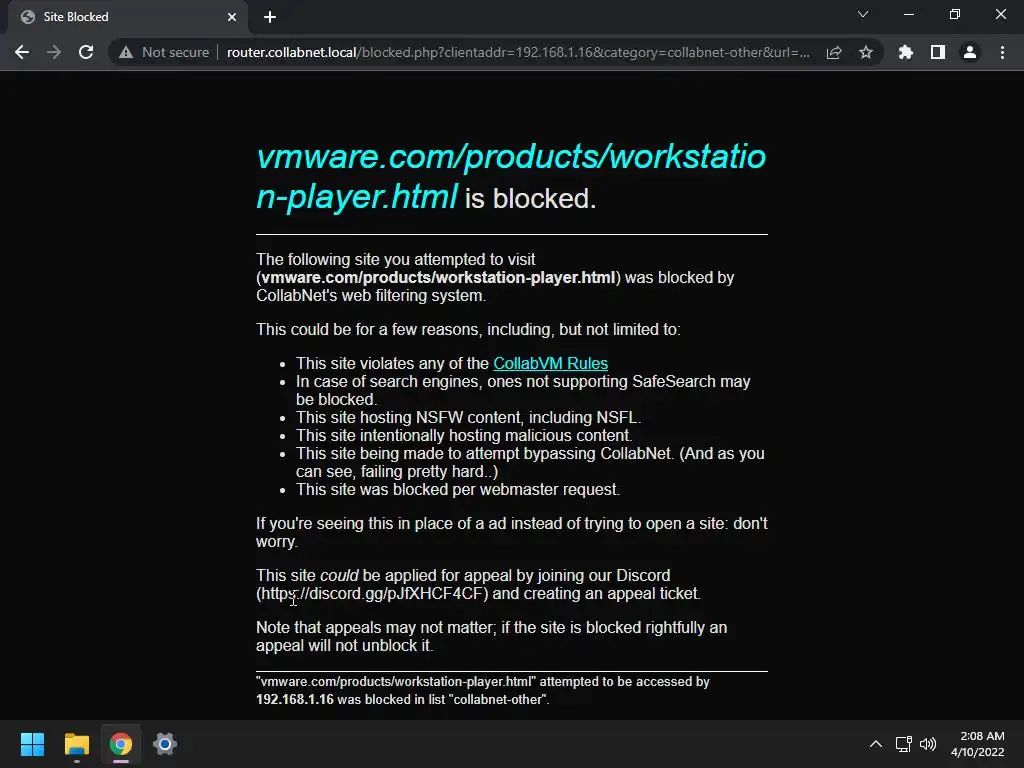
Task: Open Settings from the taskbar
Action: (x=165, y=744)
